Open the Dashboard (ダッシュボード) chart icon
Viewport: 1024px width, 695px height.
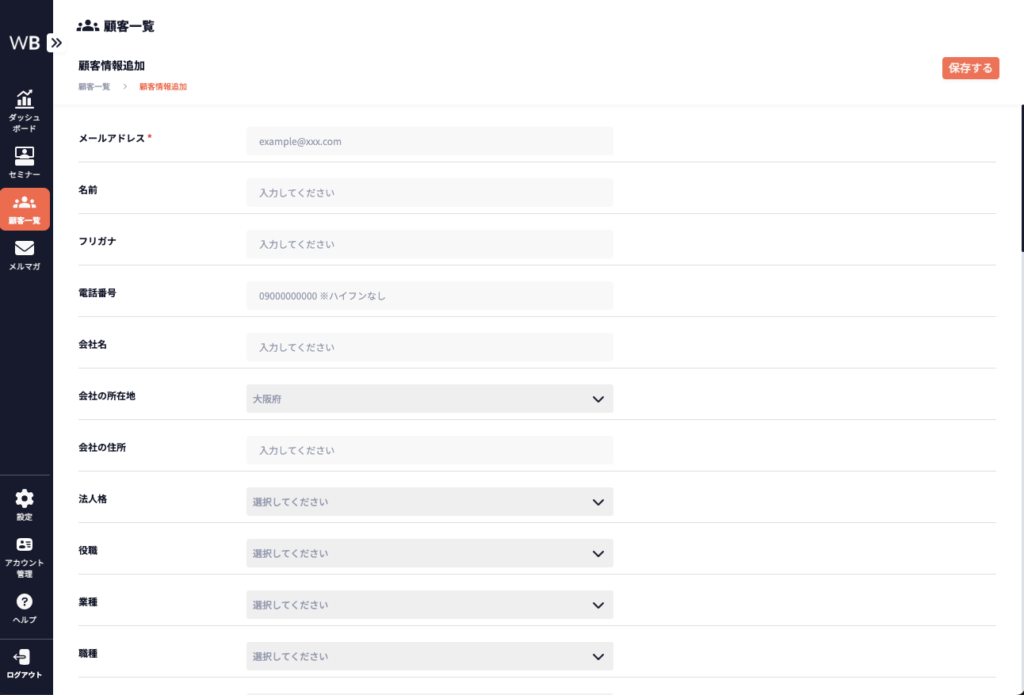point(25,101)
